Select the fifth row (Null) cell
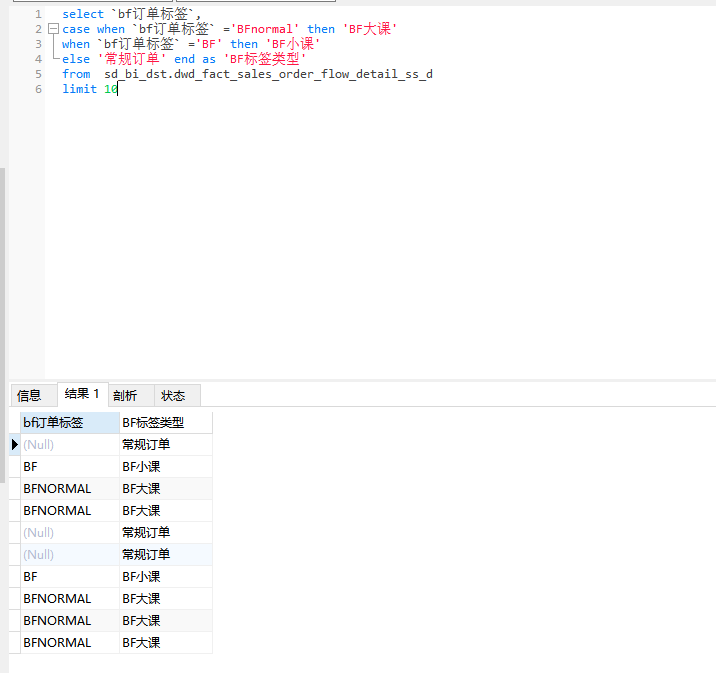This screenshot has height=673, width=716. (70, 532)
